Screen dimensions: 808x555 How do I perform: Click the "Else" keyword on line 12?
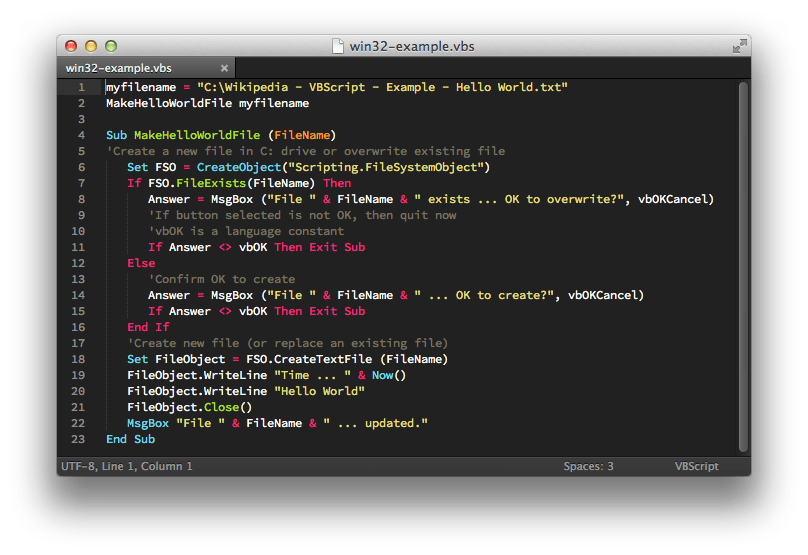coord(141,263)
